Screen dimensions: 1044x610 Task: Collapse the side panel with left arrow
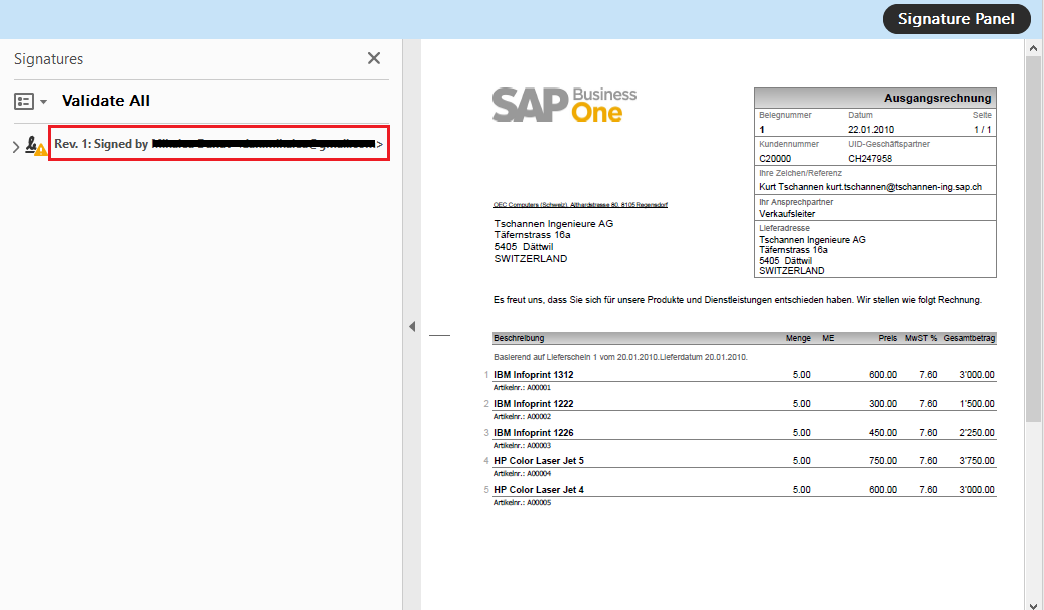point(412,326)
